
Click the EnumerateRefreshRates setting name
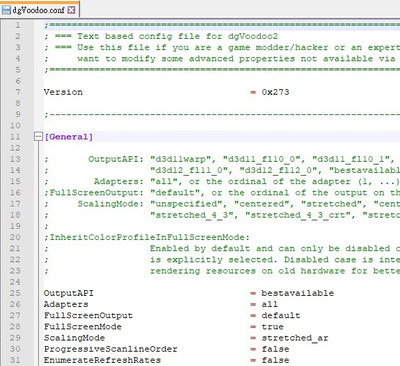tap(102, 360)
